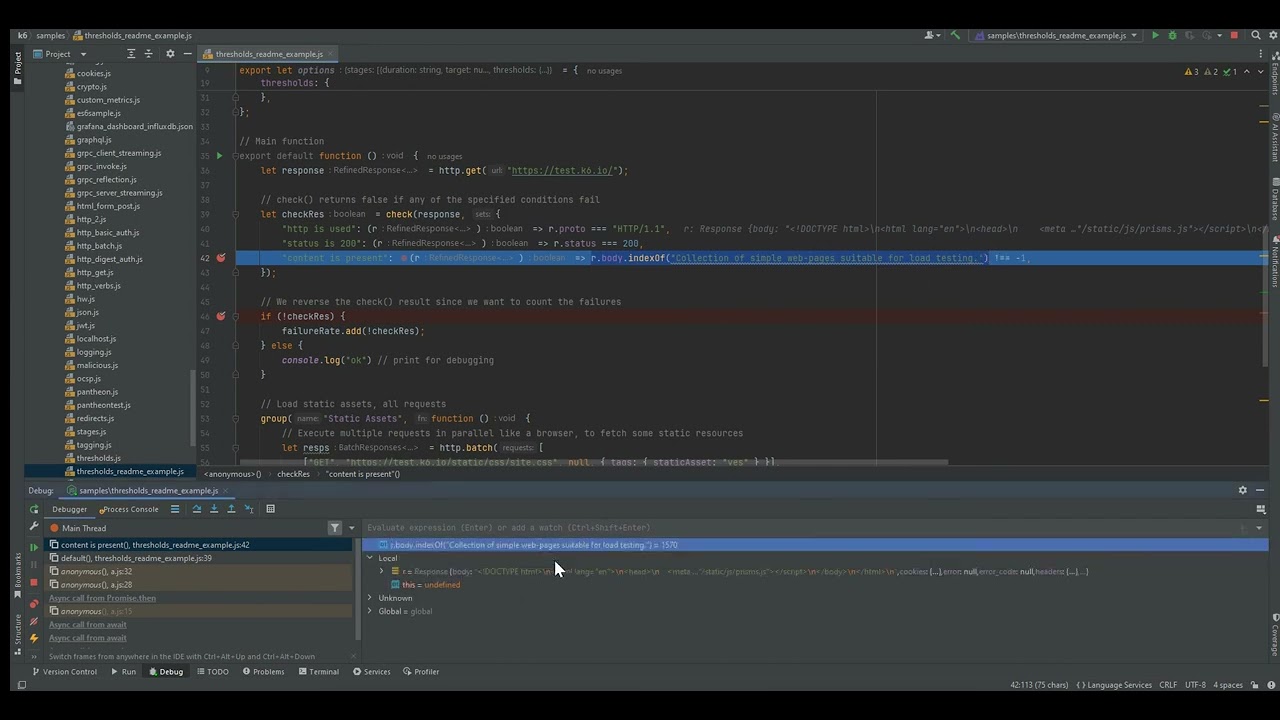The image size is (1280, 720).
Task: Build project with the hammer icon
Action: [x=955, y=35]
